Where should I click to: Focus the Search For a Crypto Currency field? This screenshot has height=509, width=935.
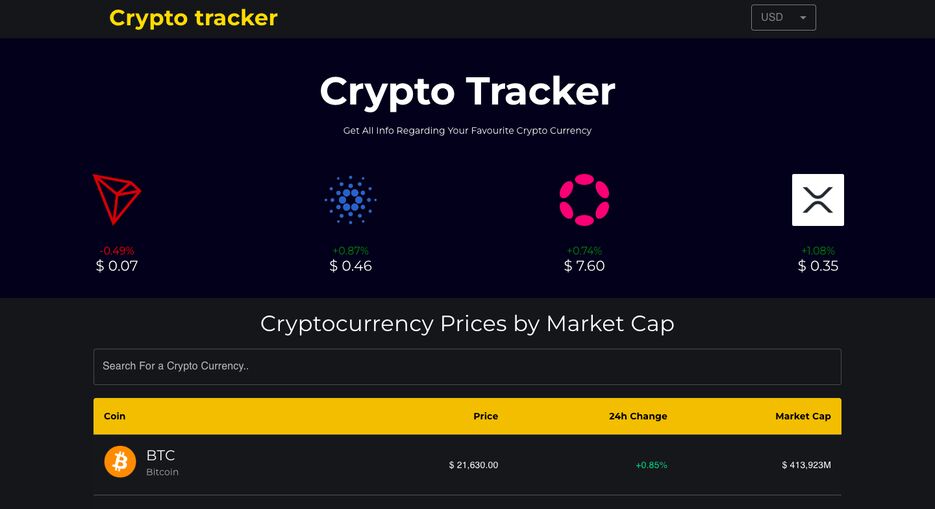click(x=468, y=367)
